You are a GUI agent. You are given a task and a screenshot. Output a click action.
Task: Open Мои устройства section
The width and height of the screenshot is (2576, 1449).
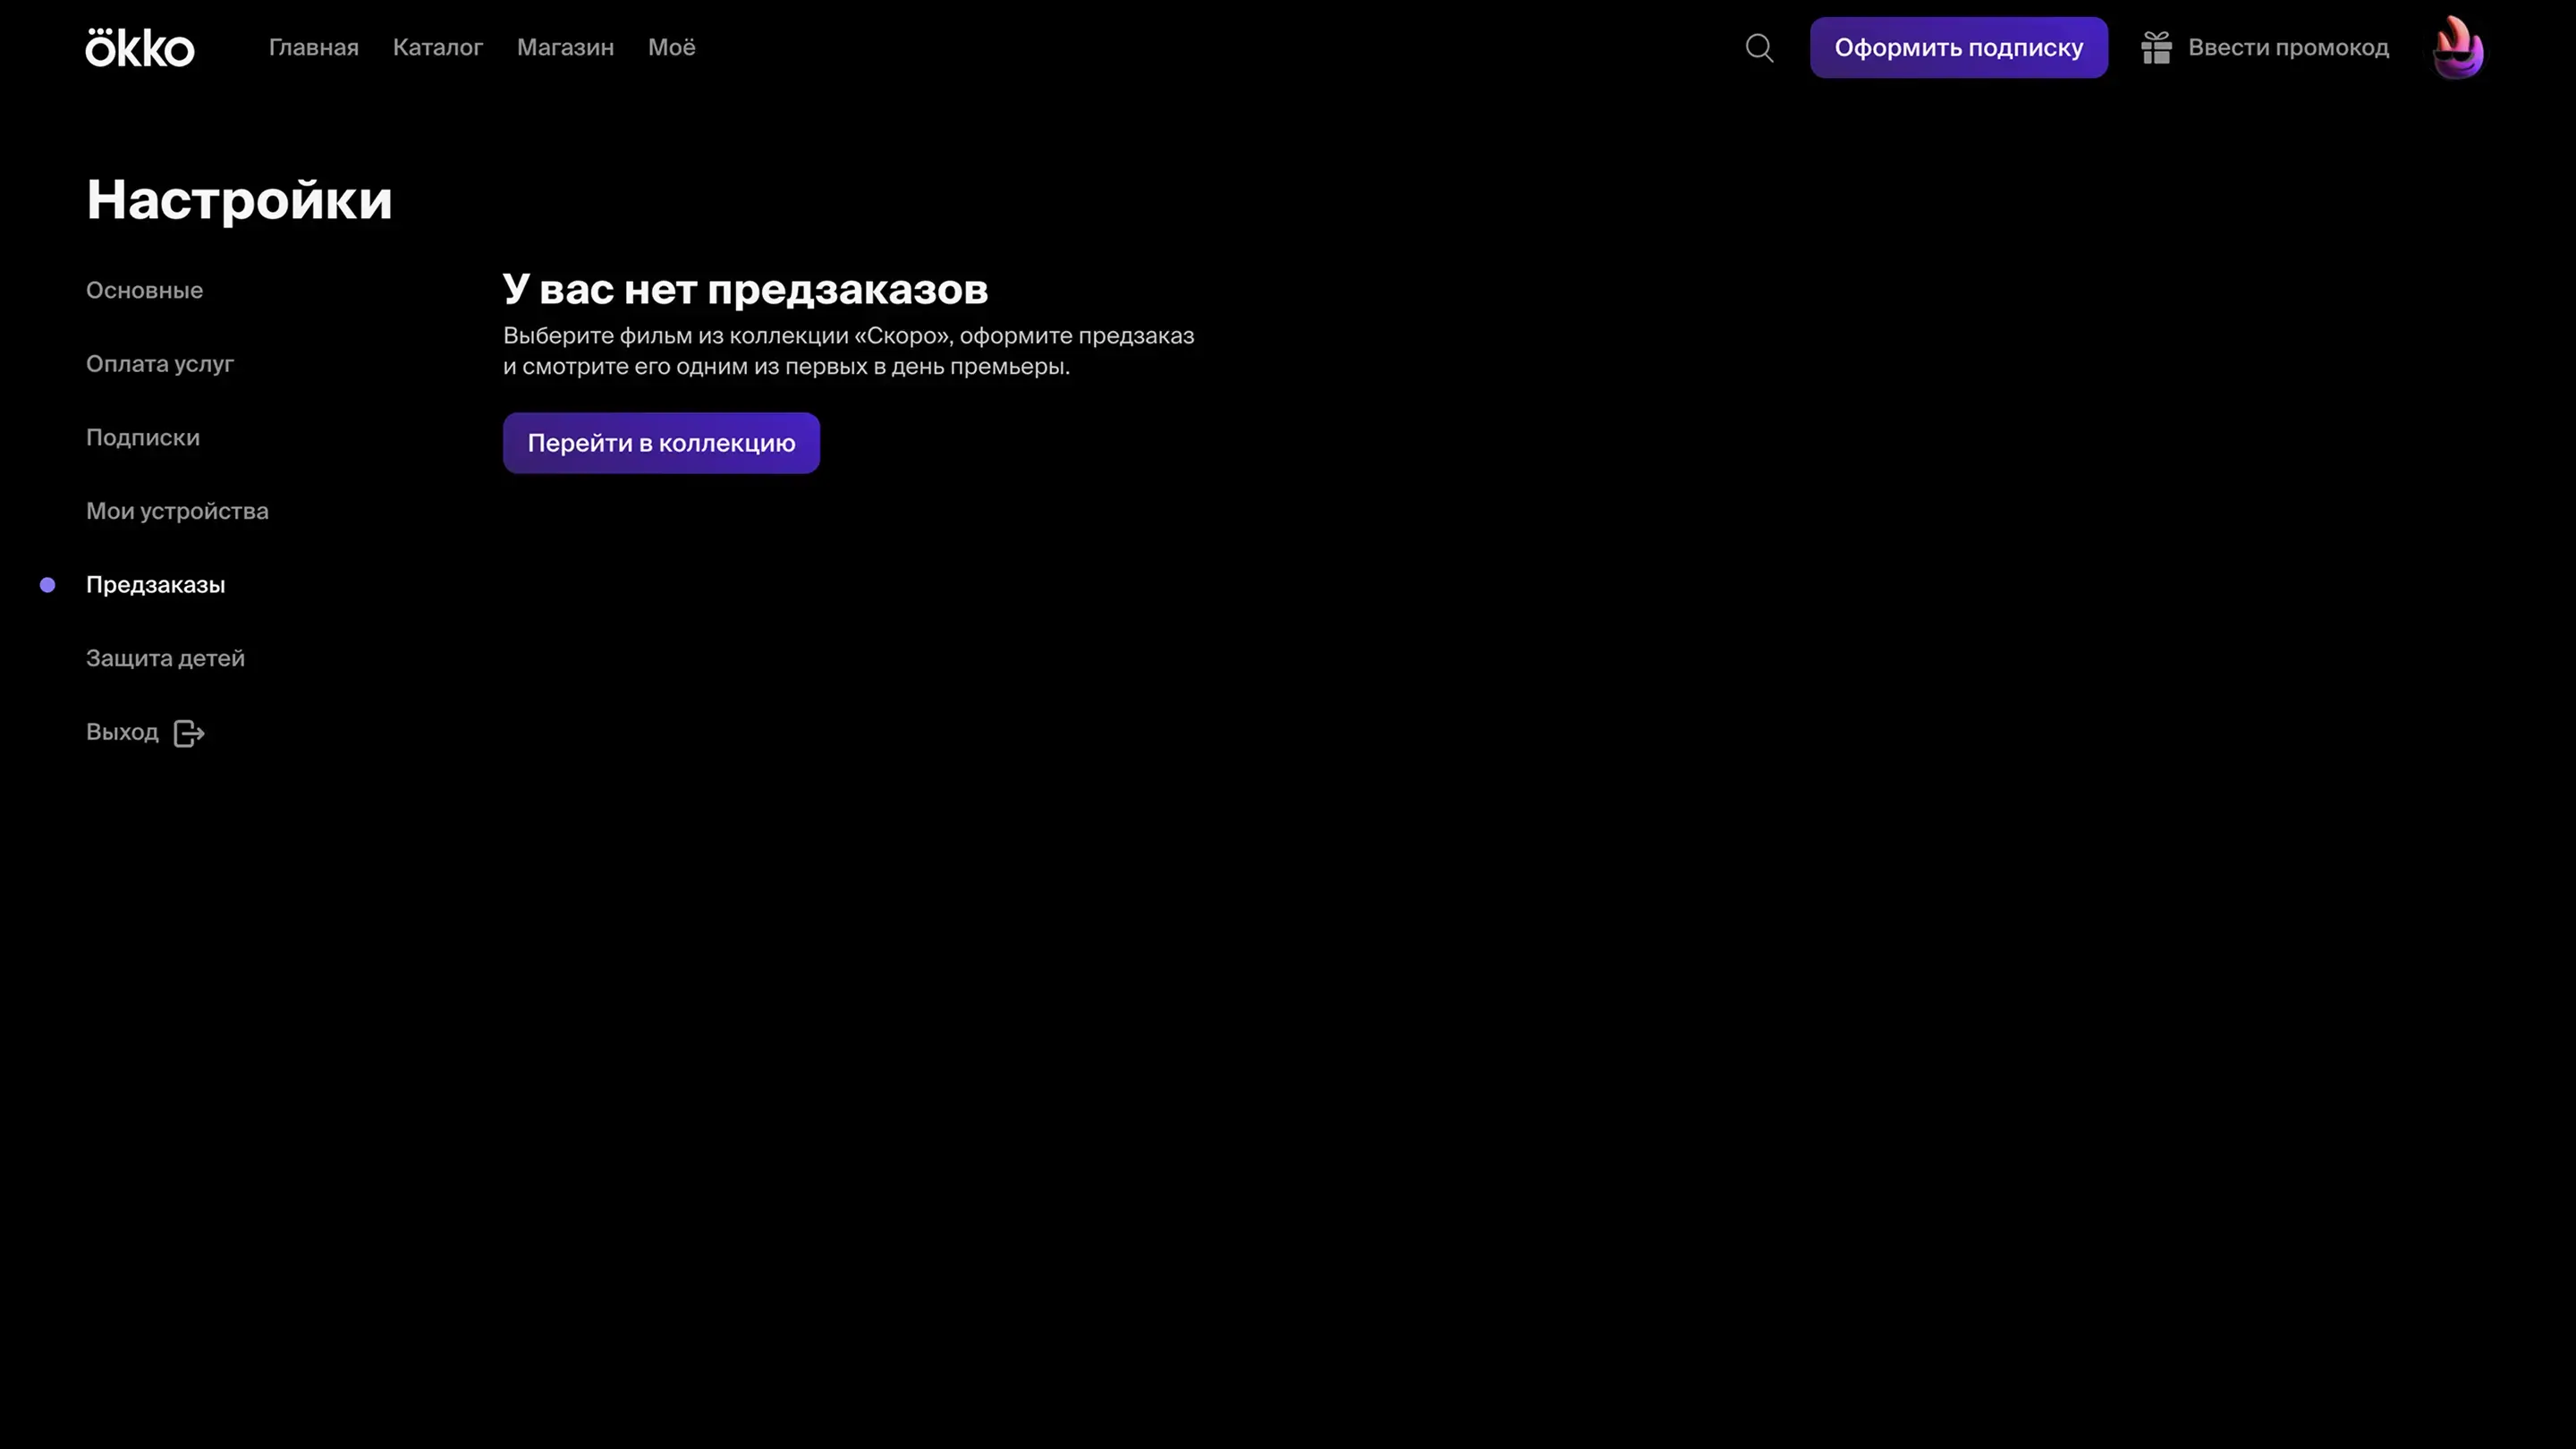point(177,511)
